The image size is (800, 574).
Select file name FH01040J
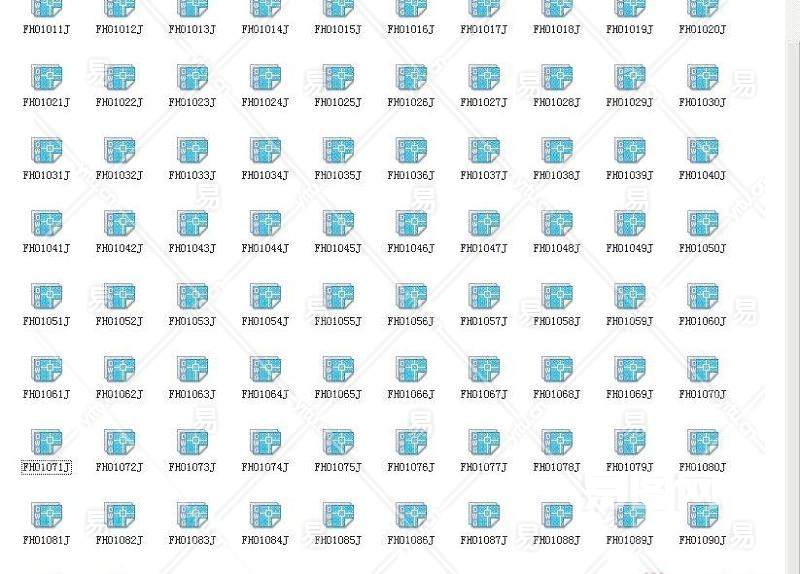[x=703, y=176]
